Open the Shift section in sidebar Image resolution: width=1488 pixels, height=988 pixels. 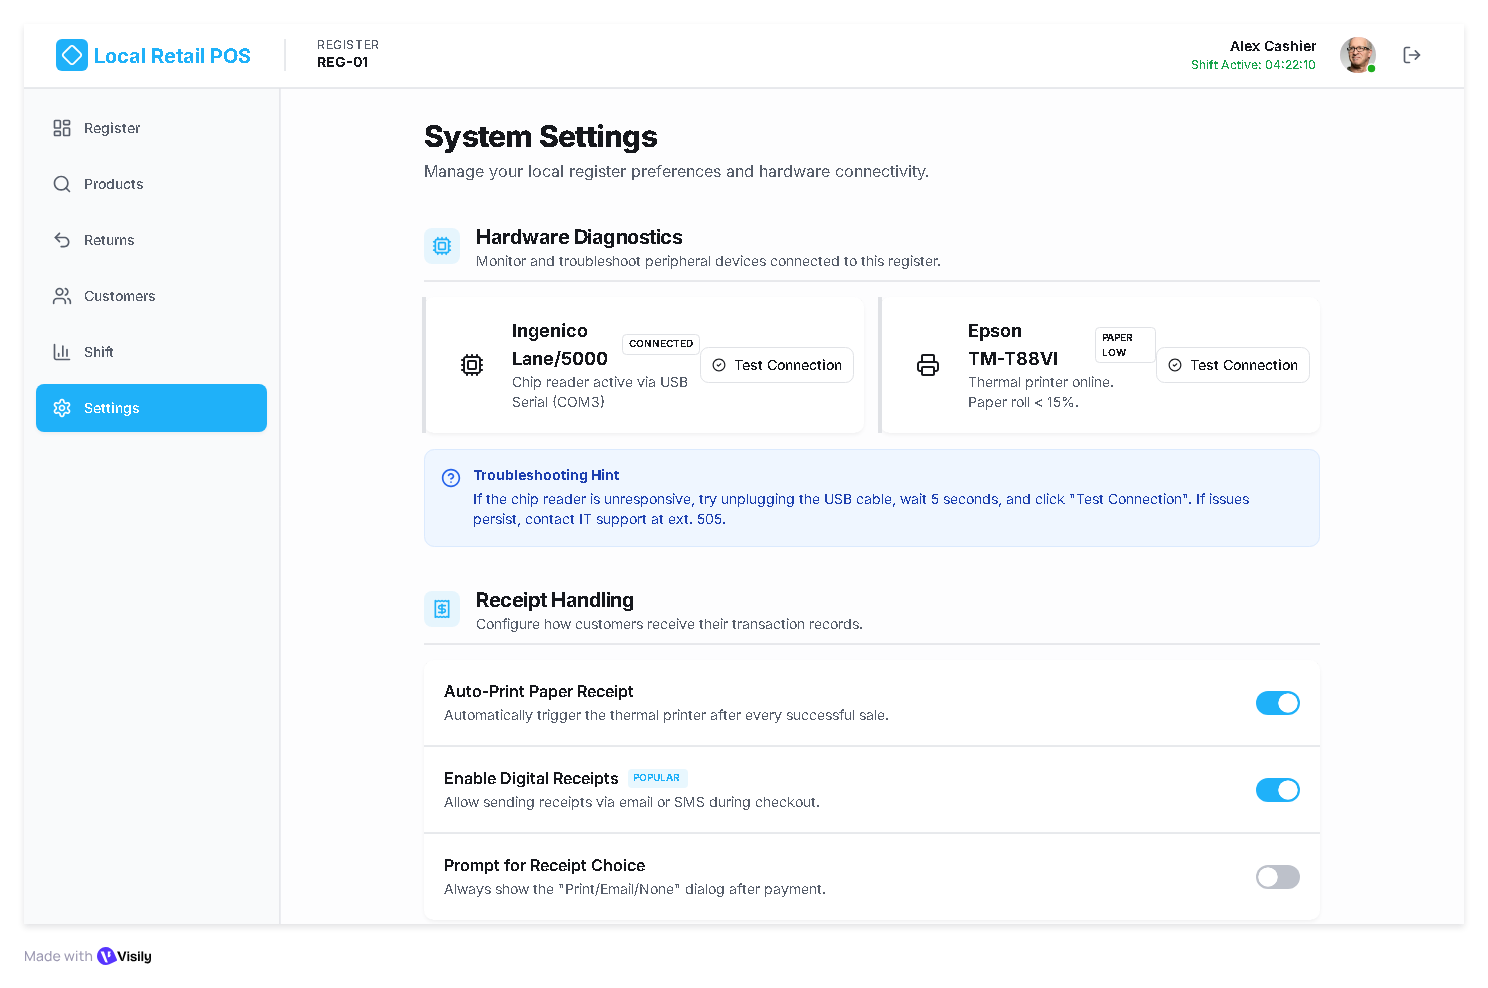click(98, 352)
